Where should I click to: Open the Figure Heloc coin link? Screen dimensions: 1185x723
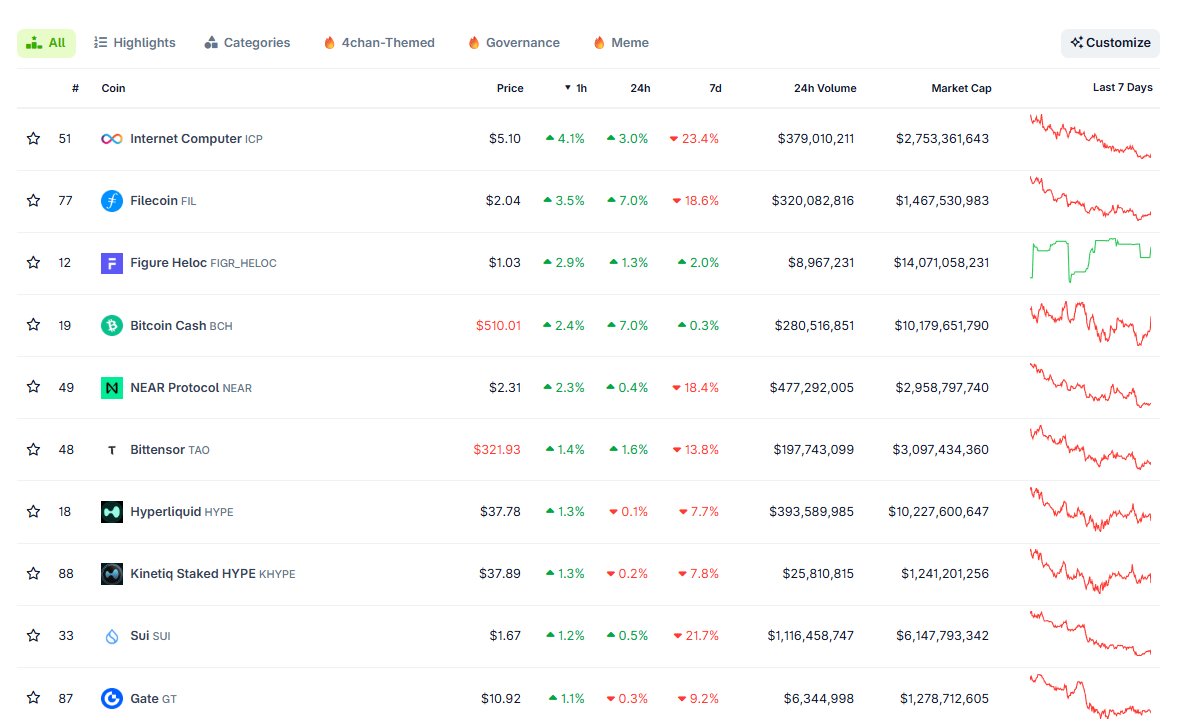click(203, 263)
